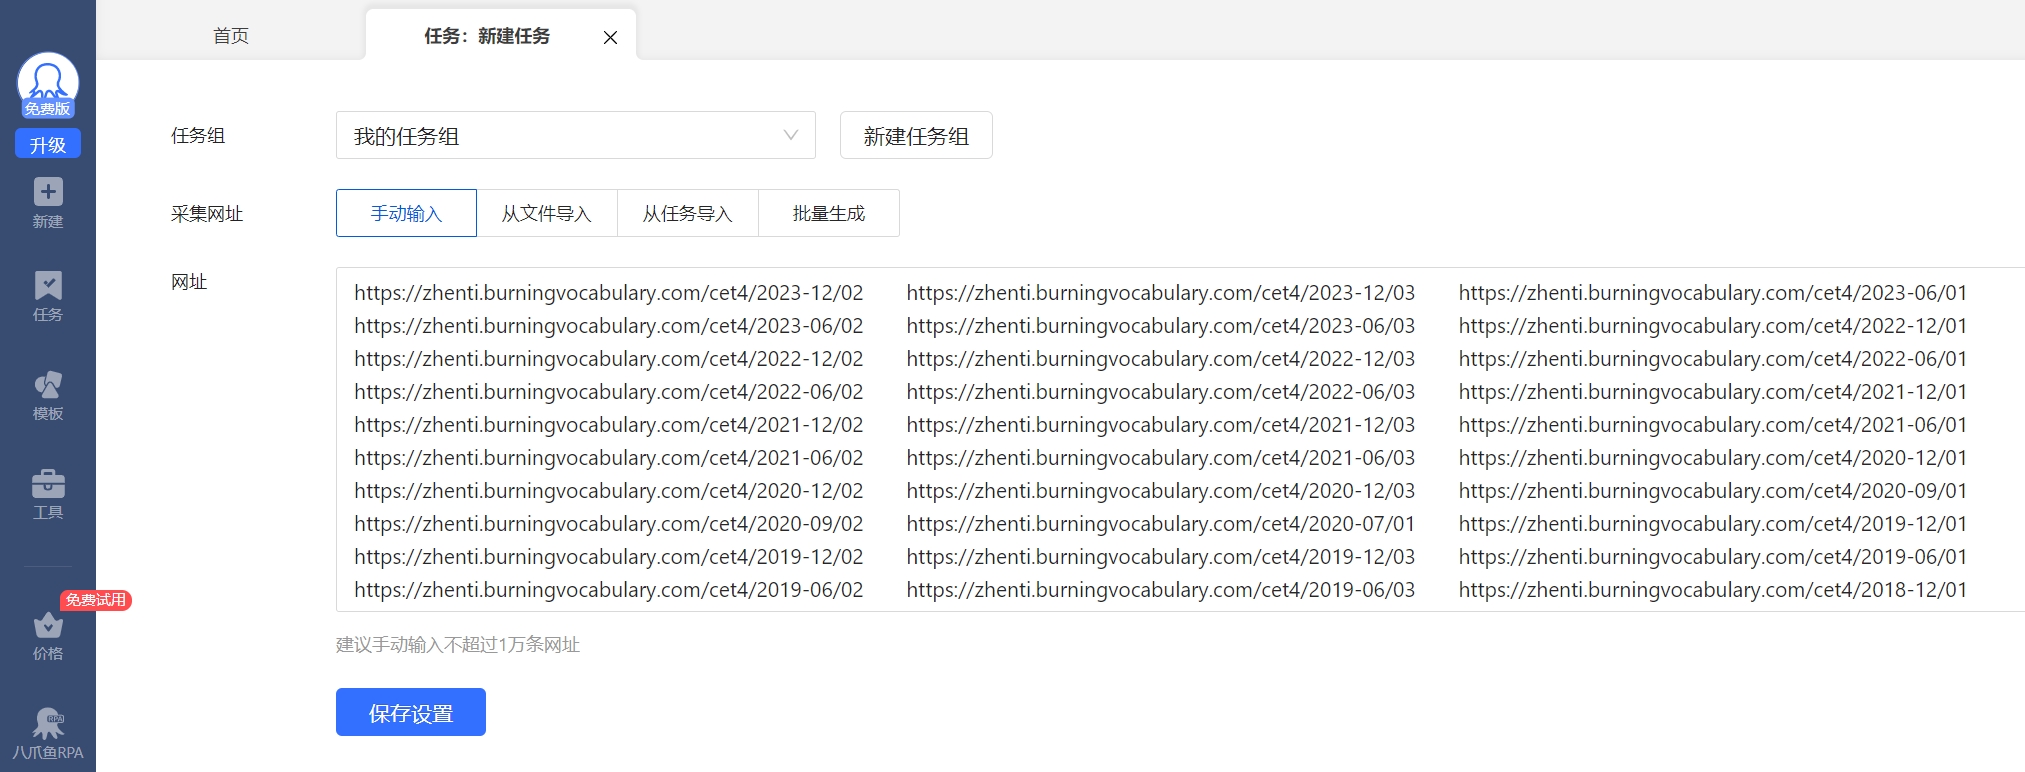2025x772 pixels.
Task: Click URL ending cet4/2021-06/01
Action: pos(1713,425)
